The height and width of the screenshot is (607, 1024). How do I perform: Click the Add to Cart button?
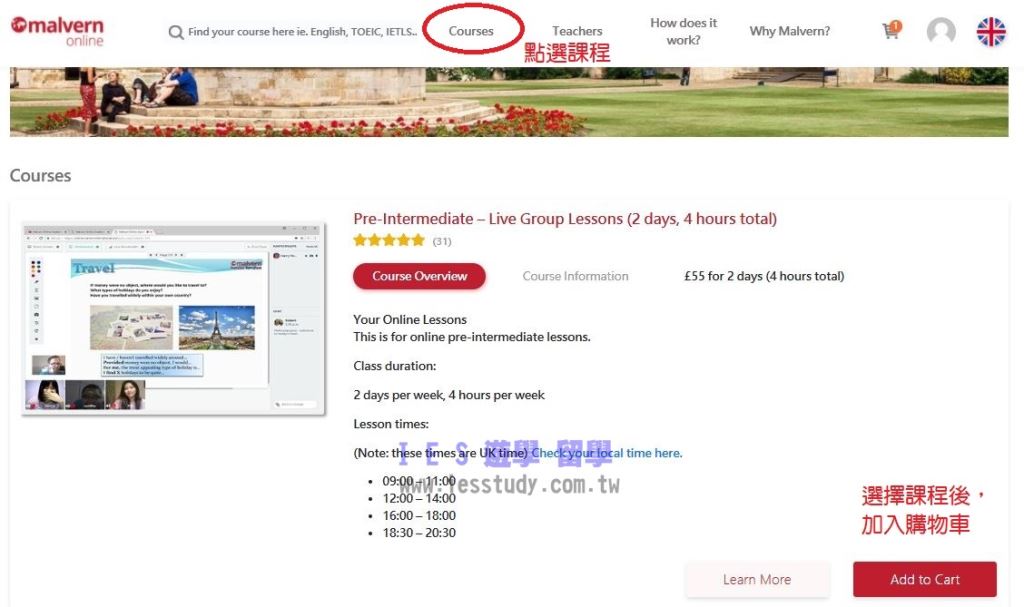coord(925,580)
